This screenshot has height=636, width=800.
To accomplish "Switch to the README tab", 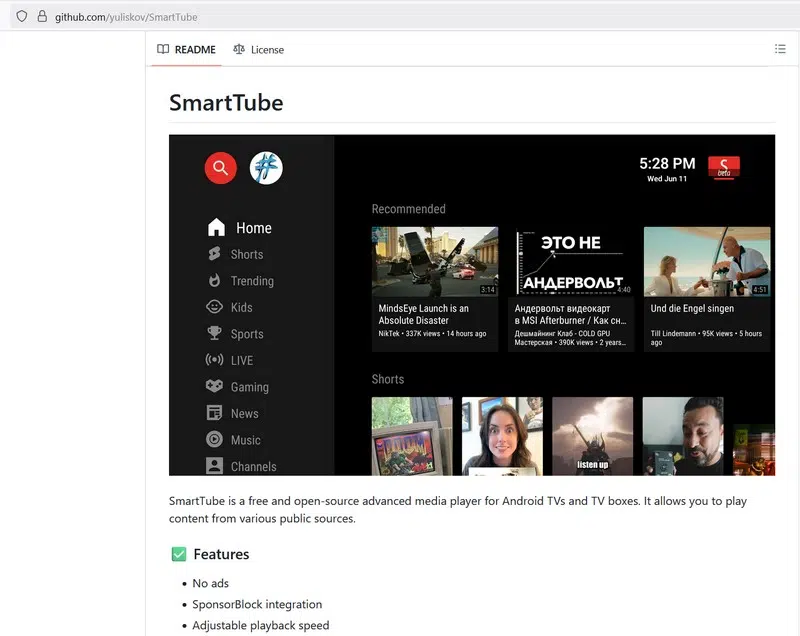I will [x=193, y=48].
